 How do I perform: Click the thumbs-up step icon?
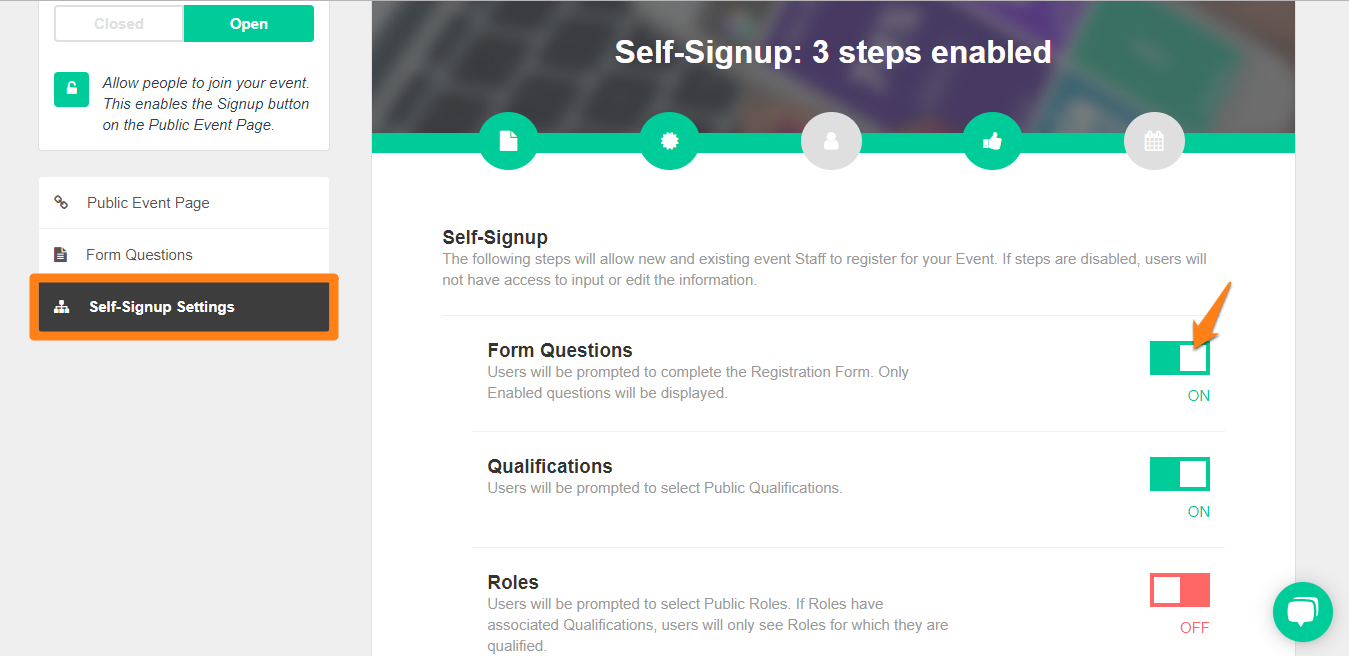tap(993, 141)
